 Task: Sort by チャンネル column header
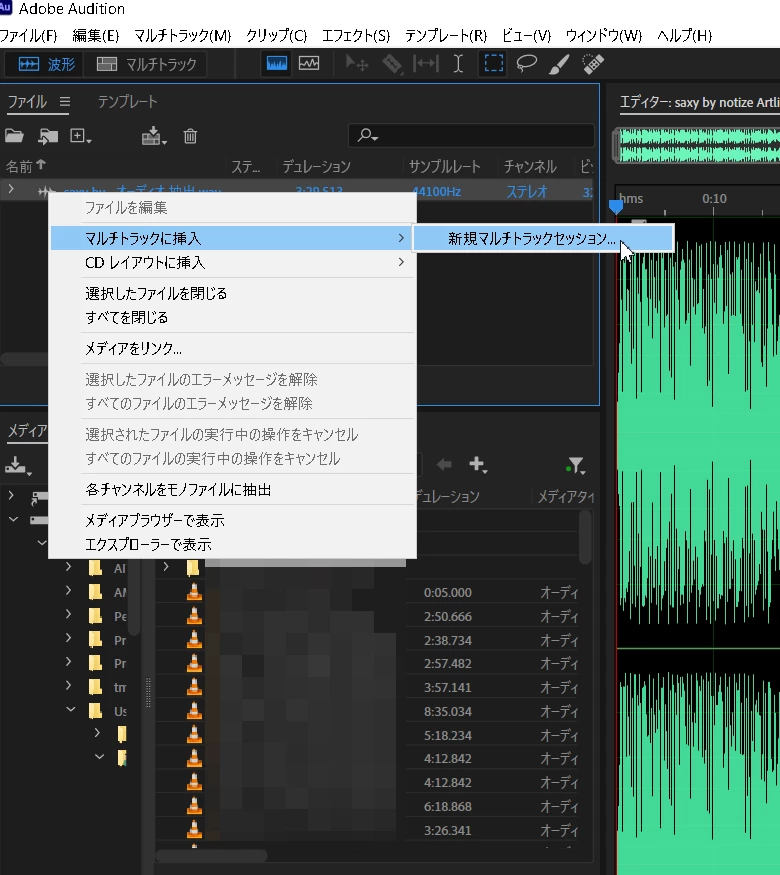click(530, 166)
